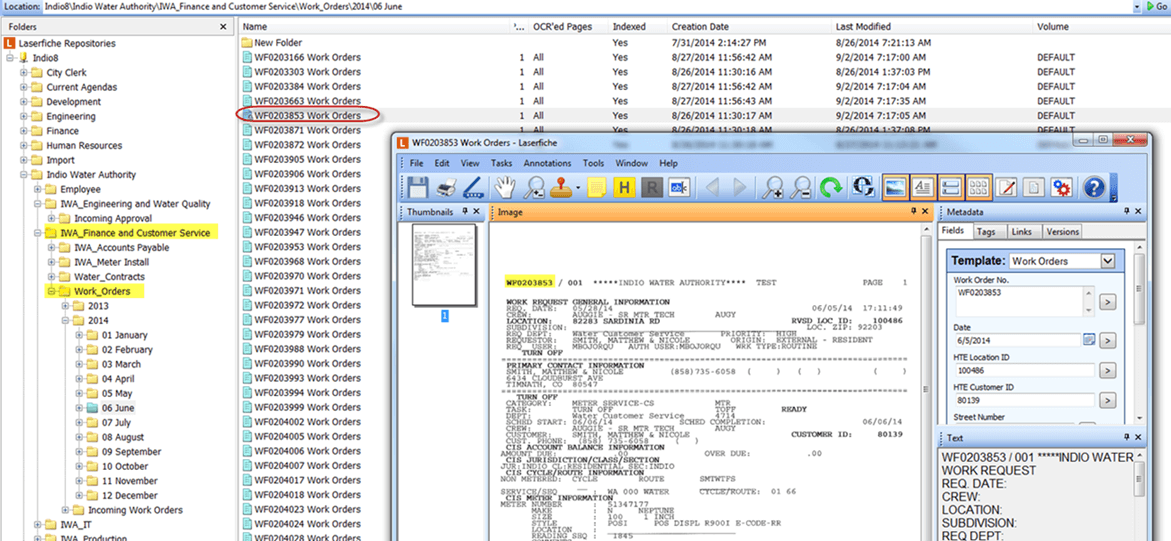Click the green Rotate icon
1171x541 pixels.
click(830, 187)
